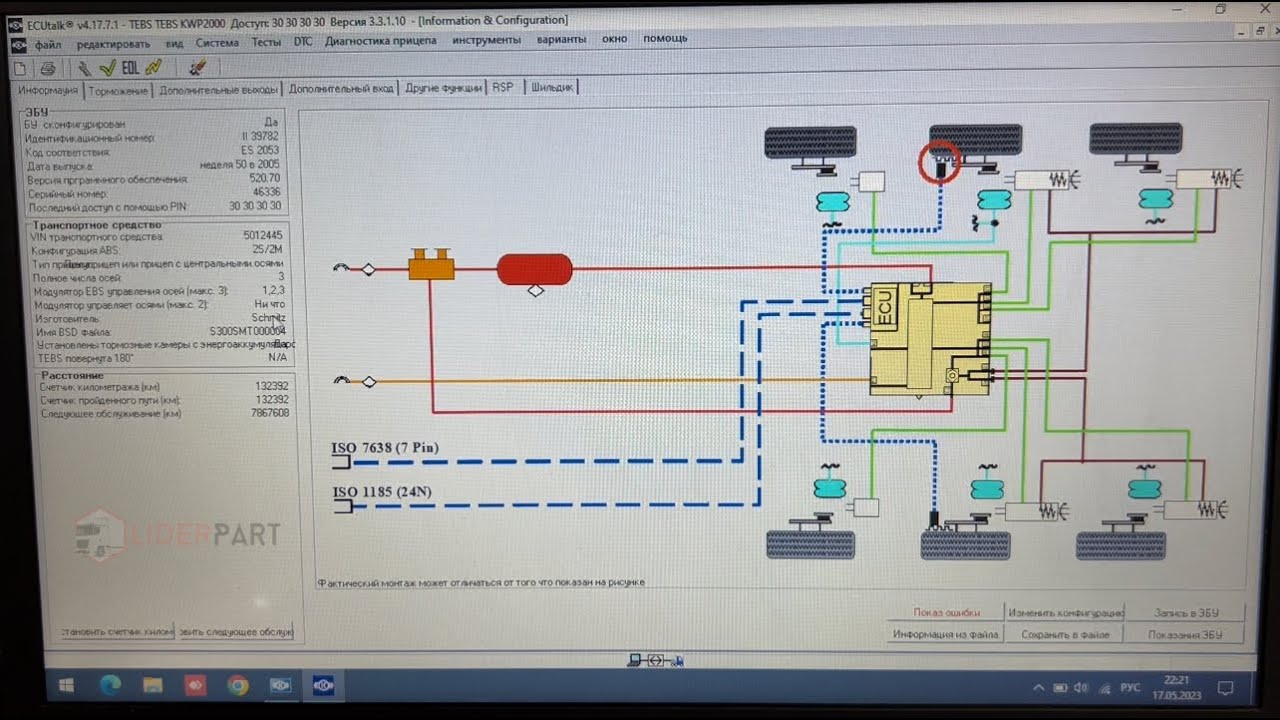This screenshot has width=1280, height=720.
Task: Click the change next service button
Action: [x=236, y=632]
